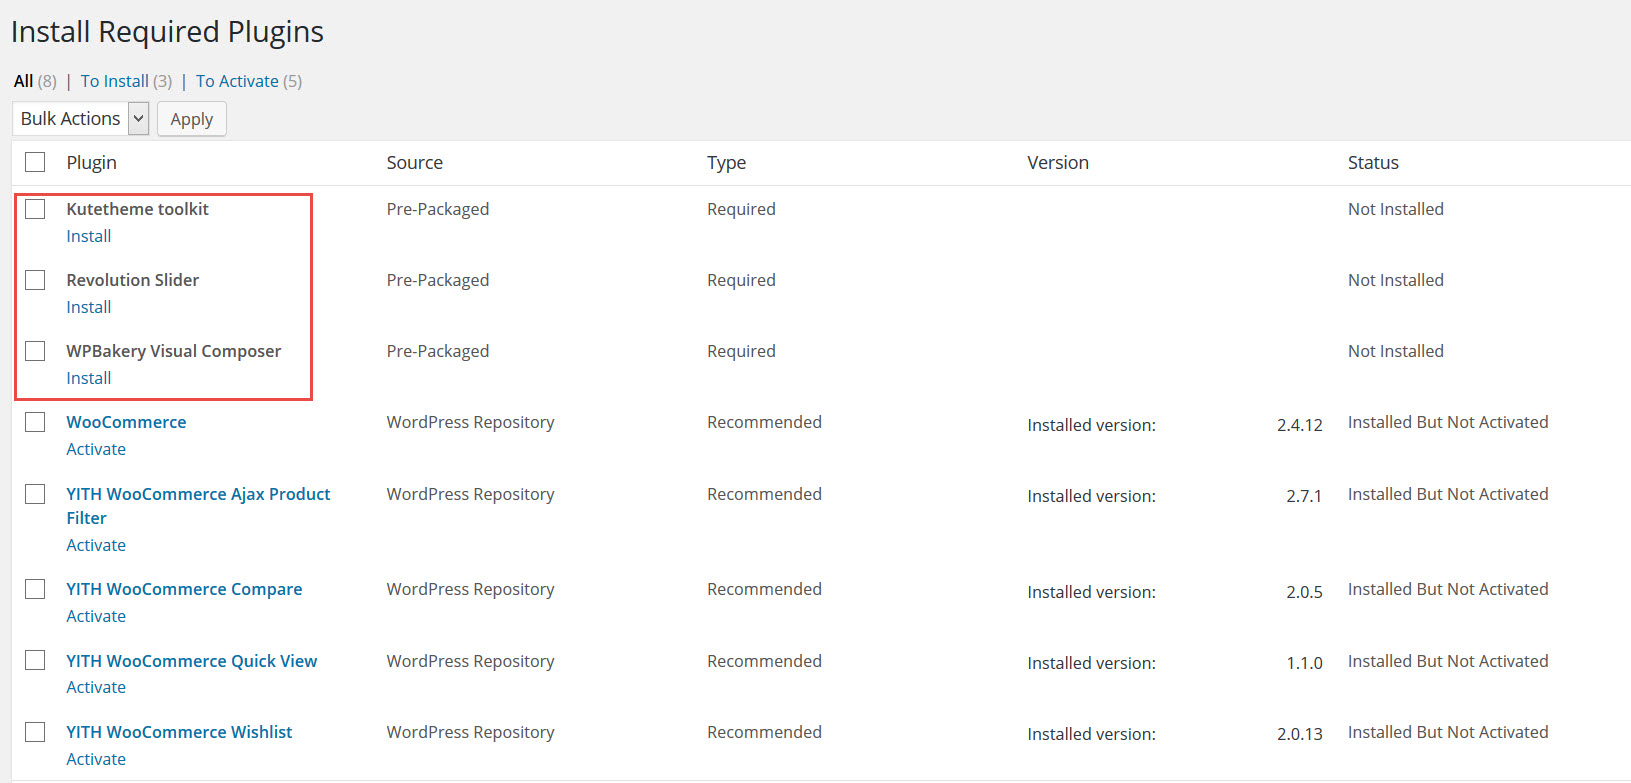1631x783 pixels.
Task: Click version number 2.0.13
Action: [x=1300, y=734]
